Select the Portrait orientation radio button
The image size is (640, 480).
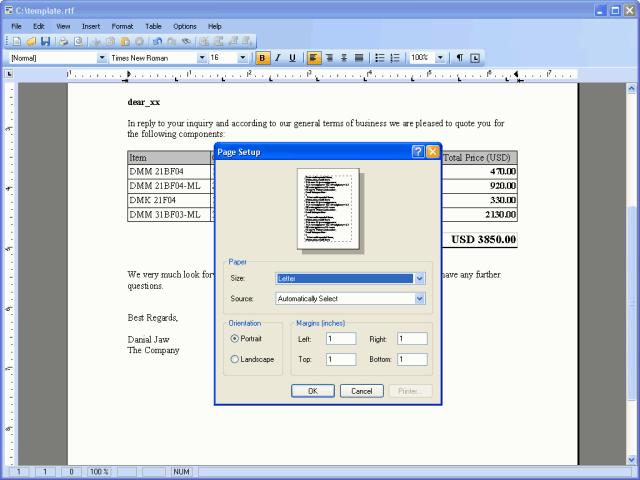(235, 338)
